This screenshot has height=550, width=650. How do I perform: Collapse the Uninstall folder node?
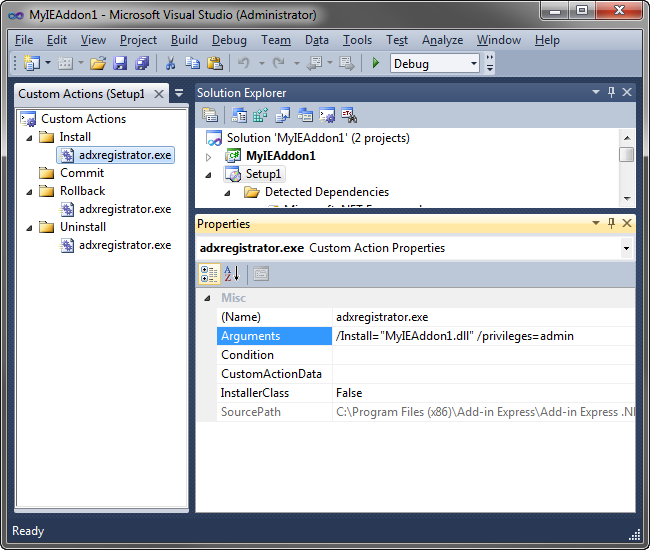pos(29,228)
